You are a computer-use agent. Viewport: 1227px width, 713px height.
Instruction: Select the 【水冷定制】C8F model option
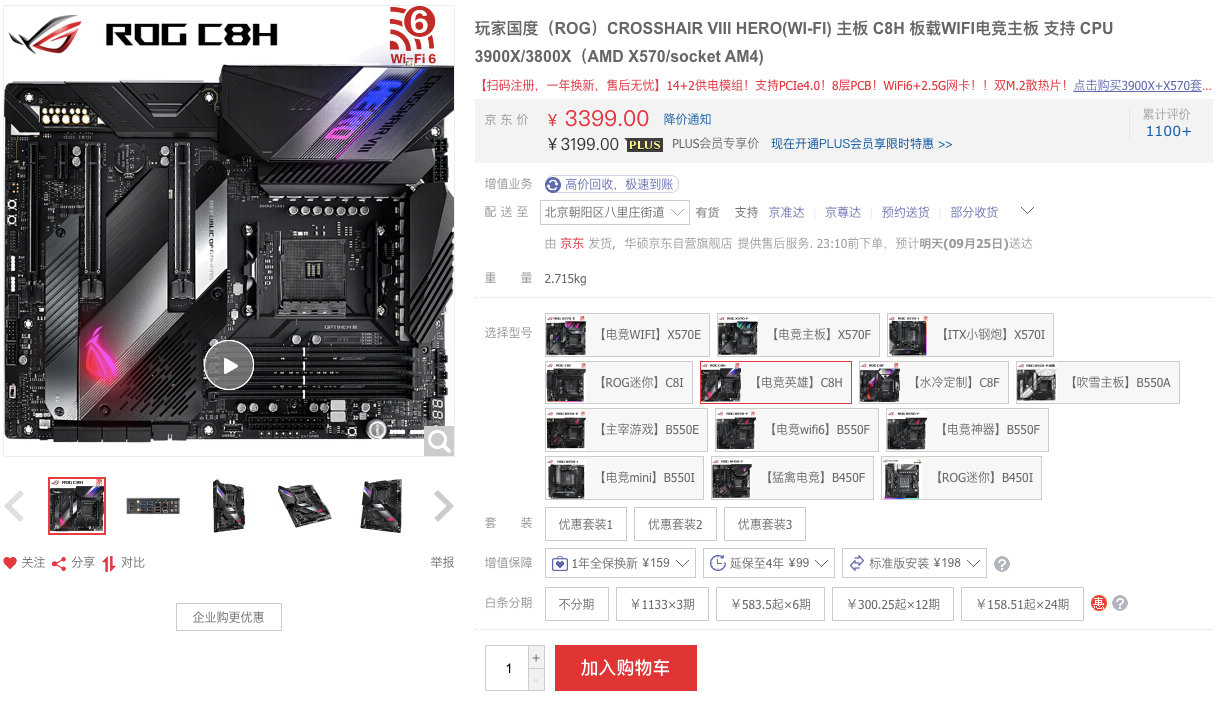click(x=934, y=382)
